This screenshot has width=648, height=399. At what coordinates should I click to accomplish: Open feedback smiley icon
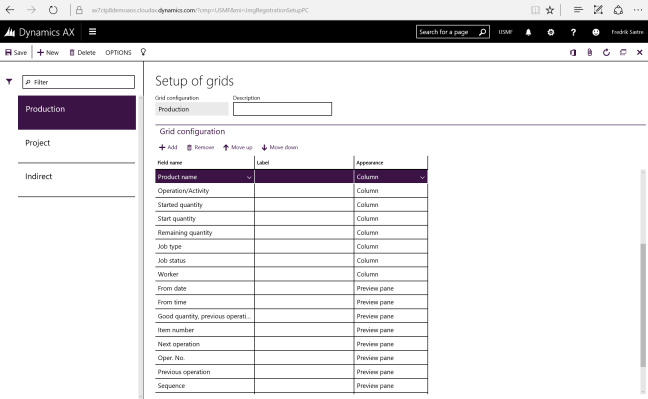pyautogui.click(x=596, y=32)
